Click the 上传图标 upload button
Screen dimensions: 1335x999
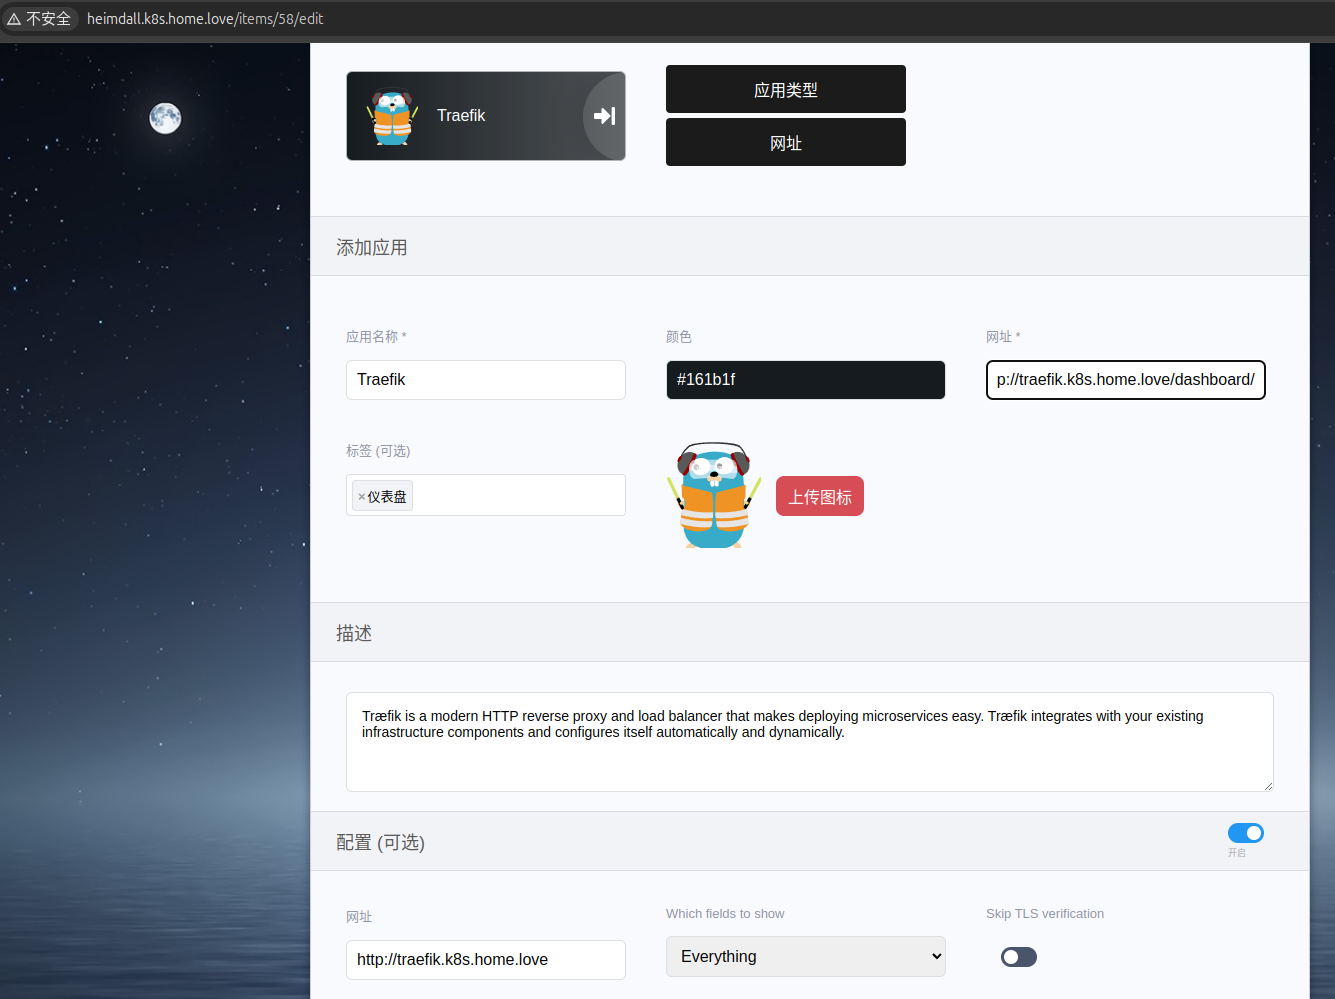(820, 496)
